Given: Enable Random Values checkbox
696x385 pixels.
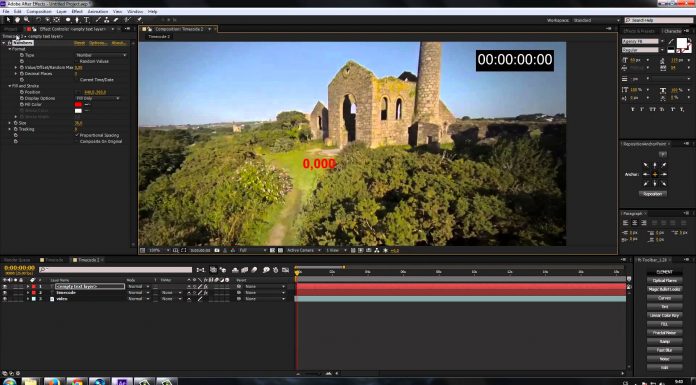Looking at the screenshot, I should point(77,61).
